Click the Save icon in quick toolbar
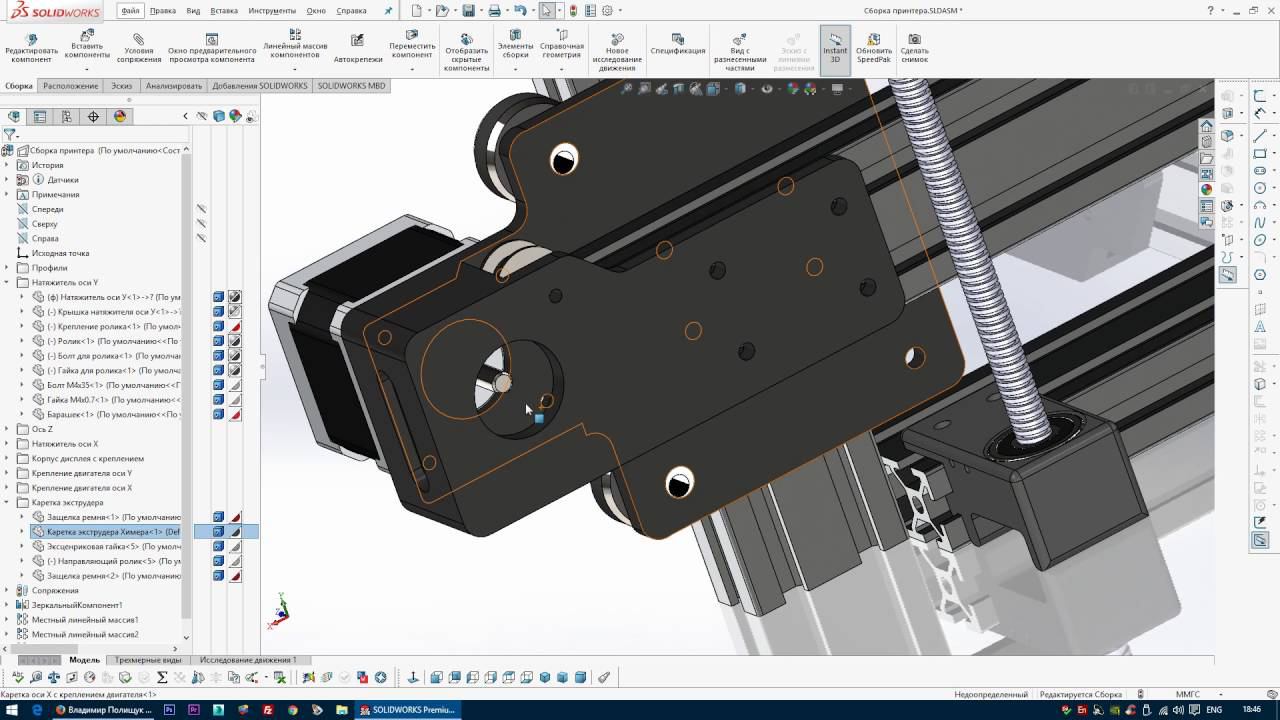This screenshot has width=1280, height=720. pos(468,11)
